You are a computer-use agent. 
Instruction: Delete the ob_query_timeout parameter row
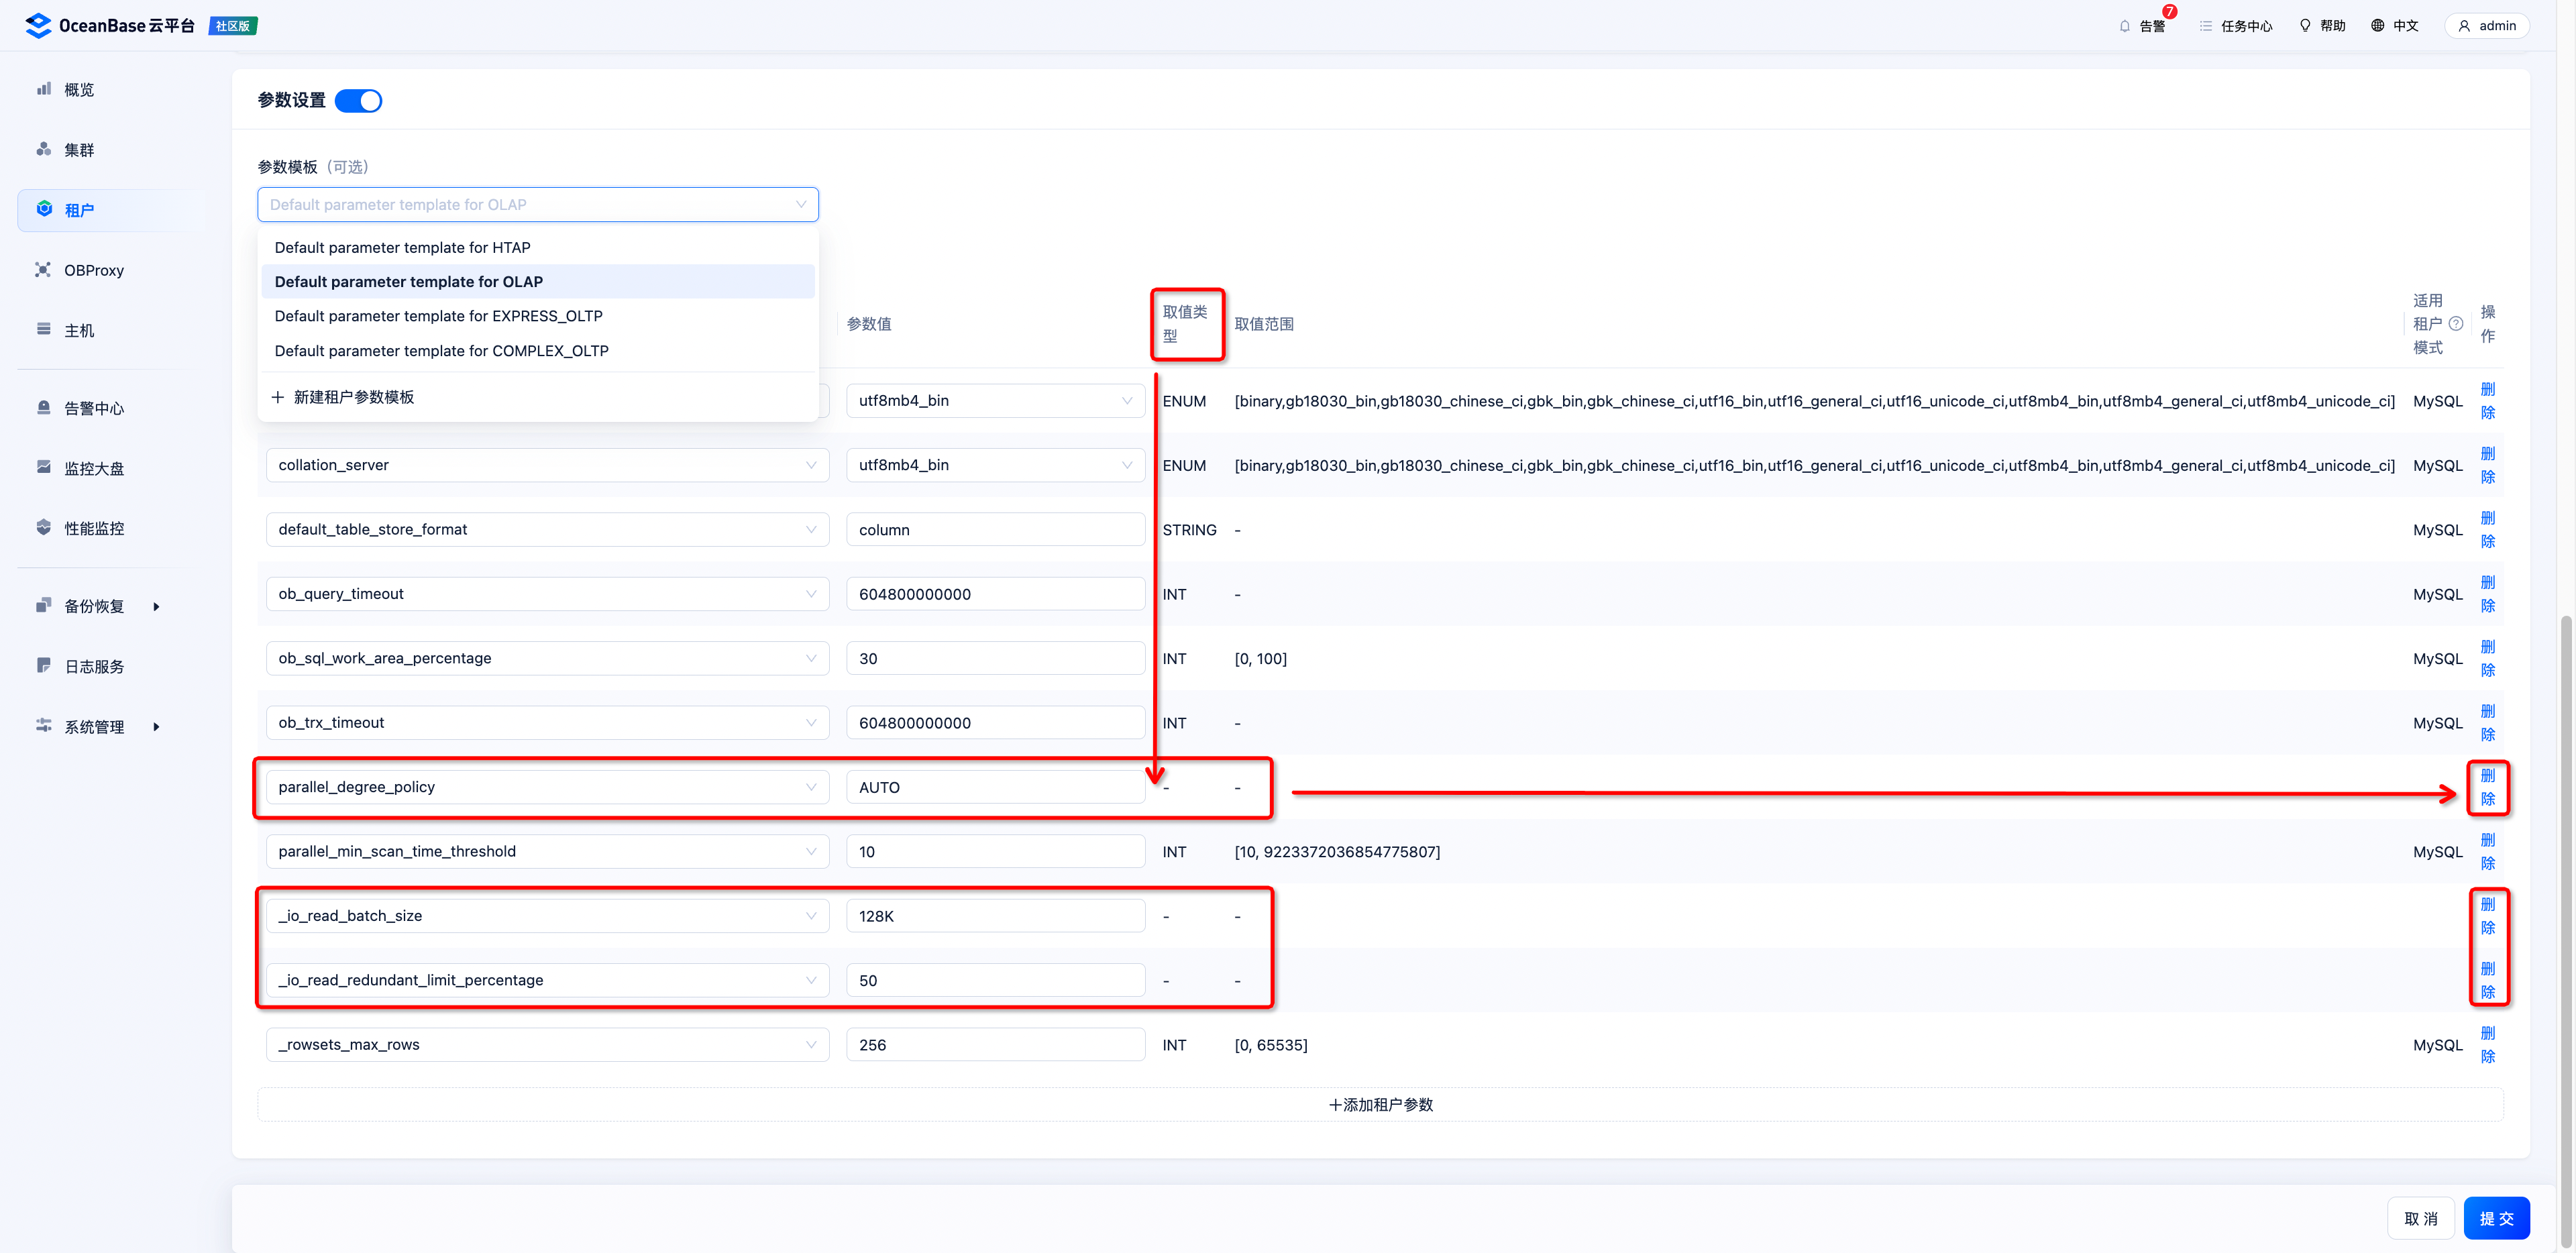point(2488,594)
